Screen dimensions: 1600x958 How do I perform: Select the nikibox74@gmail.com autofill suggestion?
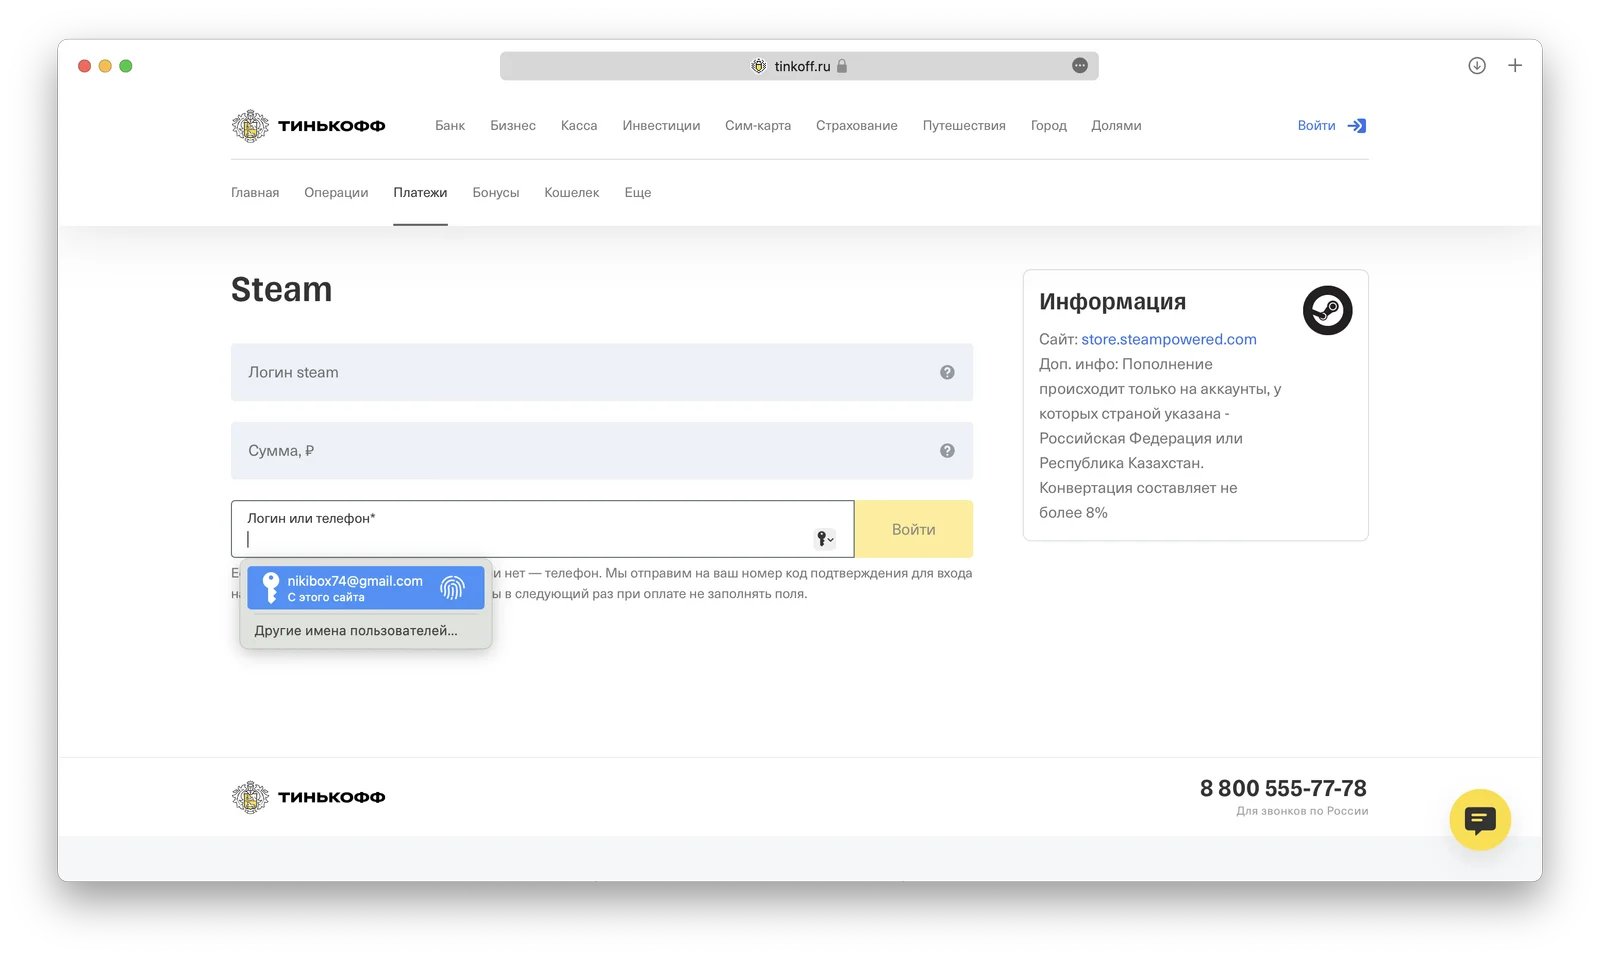pyautogui.click(x=366, y=588)
